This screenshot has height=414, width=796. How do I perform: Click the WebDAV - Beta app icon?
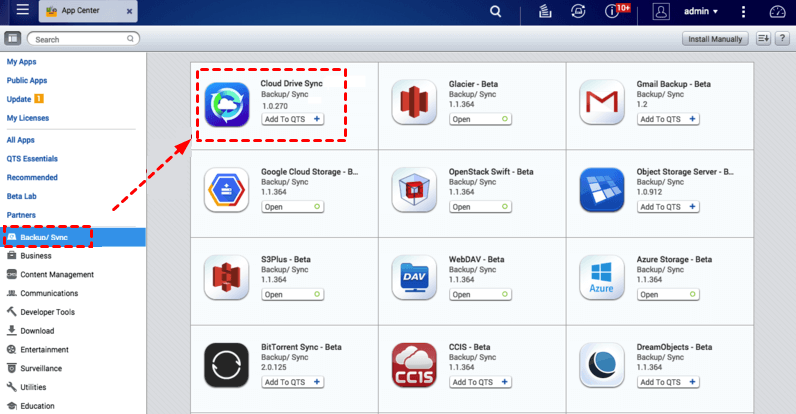(x=414, y=278)
